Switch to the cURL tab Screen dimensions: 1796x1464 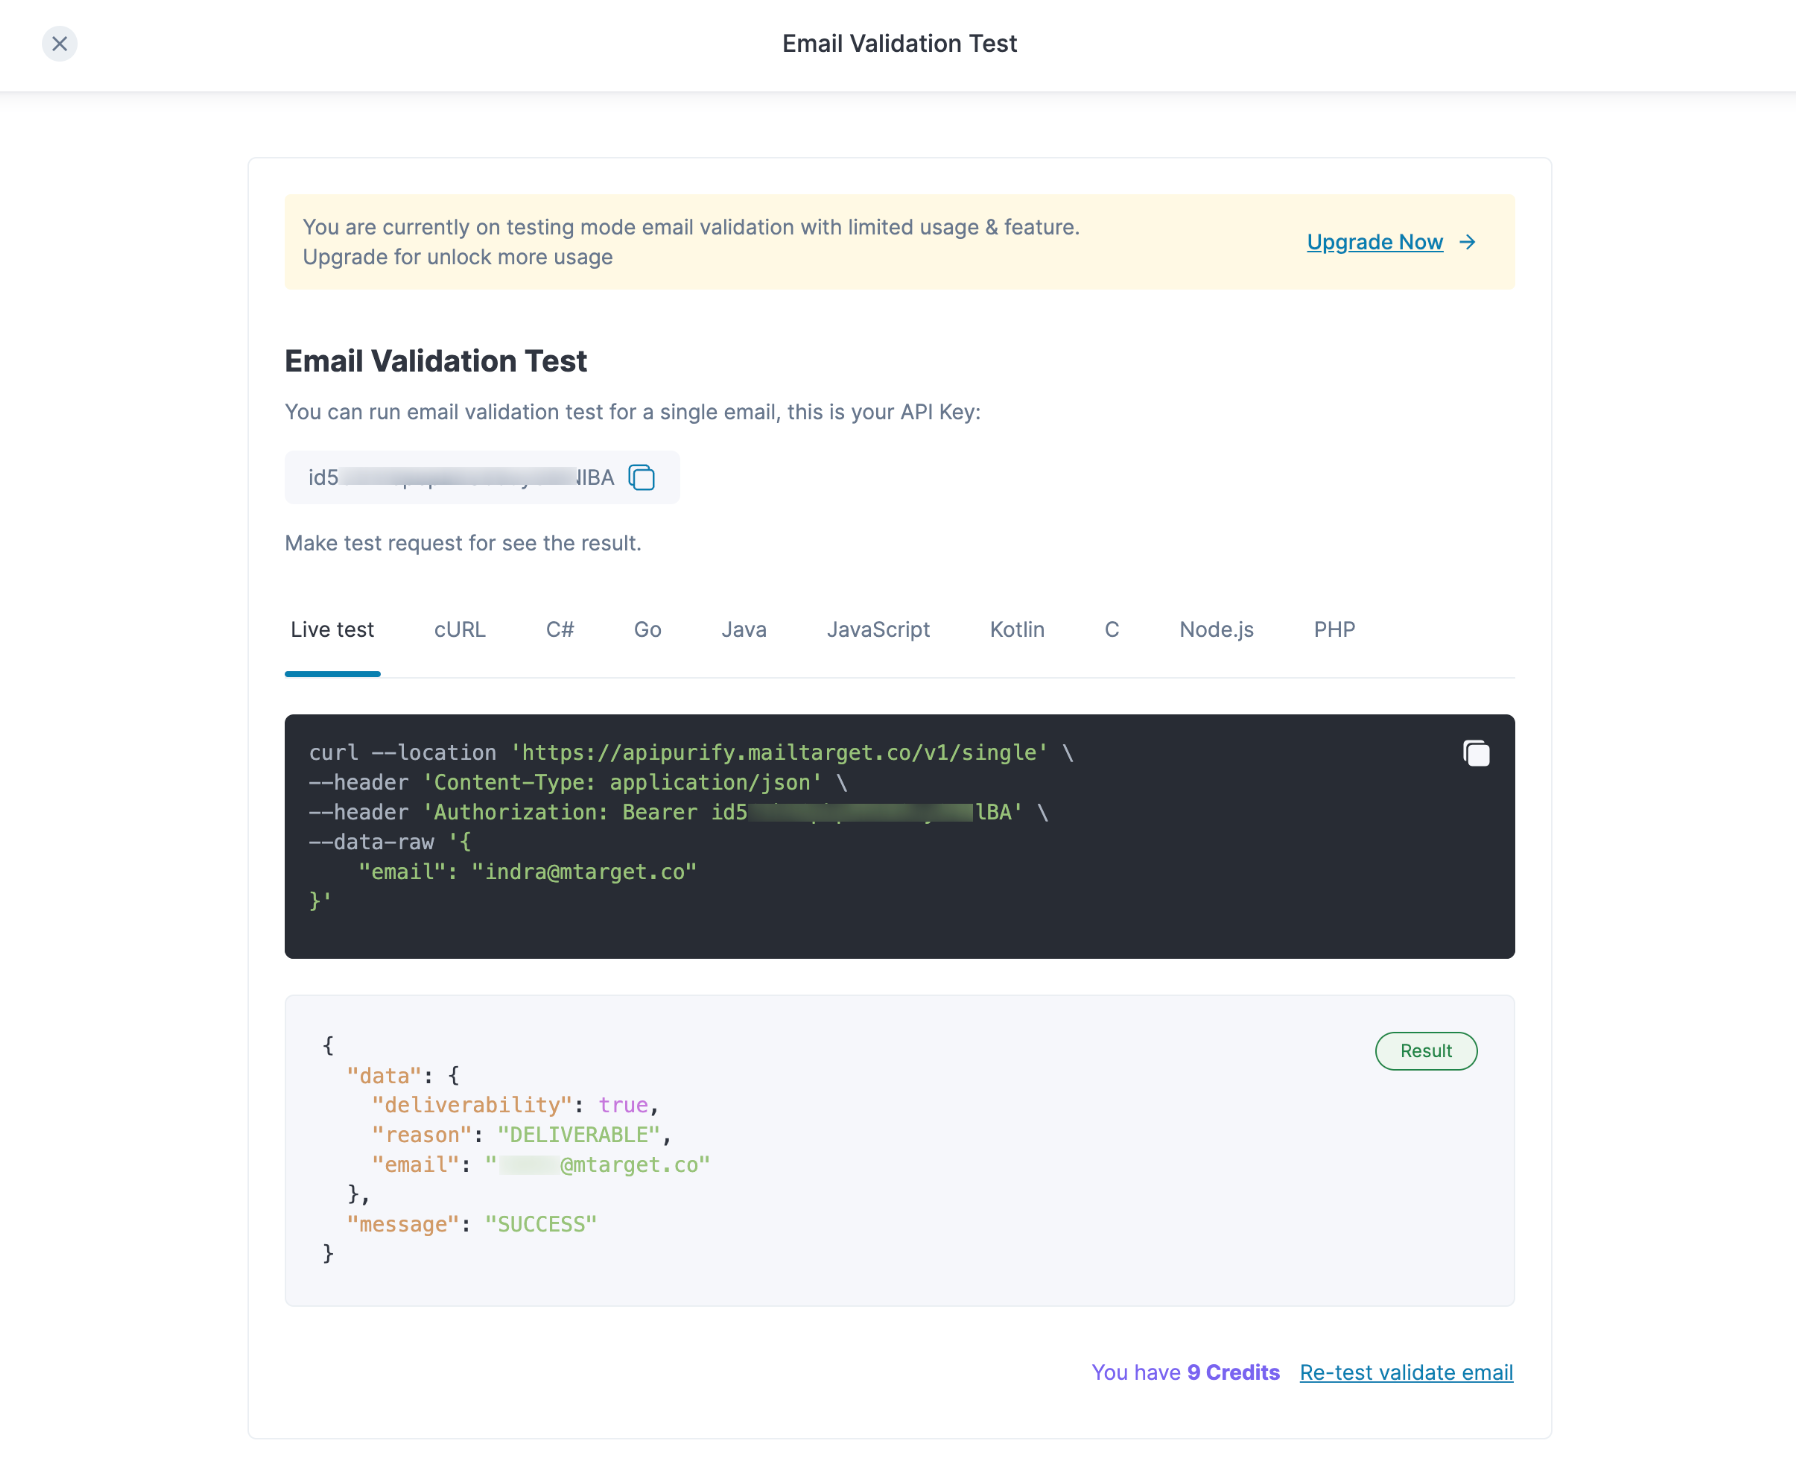[x=460, y=630]
